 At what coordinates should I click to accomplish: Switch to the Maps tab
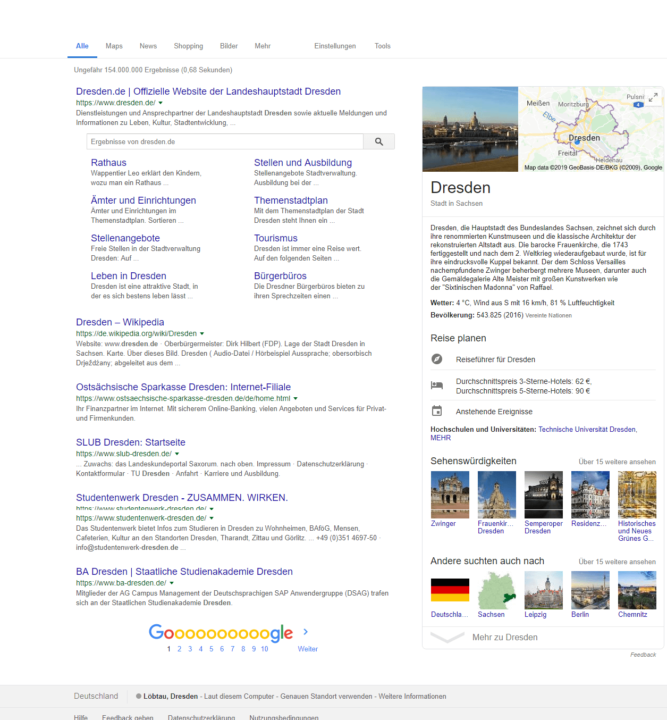(114, 46)
